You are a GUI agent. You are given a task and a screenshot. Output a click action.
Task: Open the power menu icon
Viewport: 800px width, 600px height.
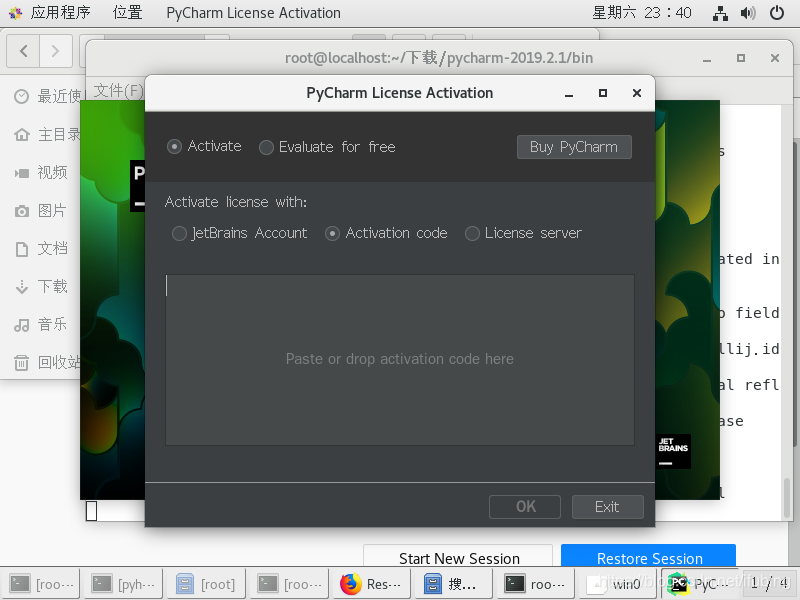pyautogui.click(x=777, y=13)
